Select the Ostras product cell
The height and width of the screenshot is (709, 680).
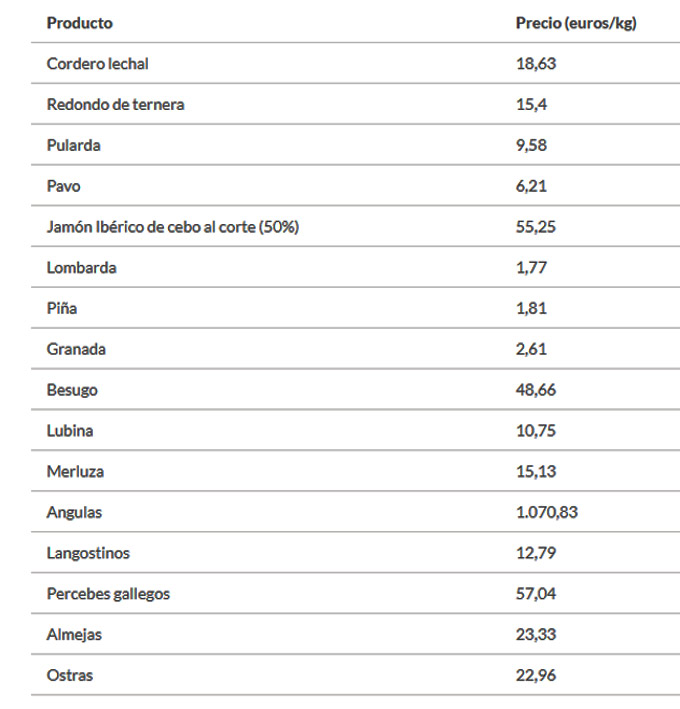(x=69, y=675)
